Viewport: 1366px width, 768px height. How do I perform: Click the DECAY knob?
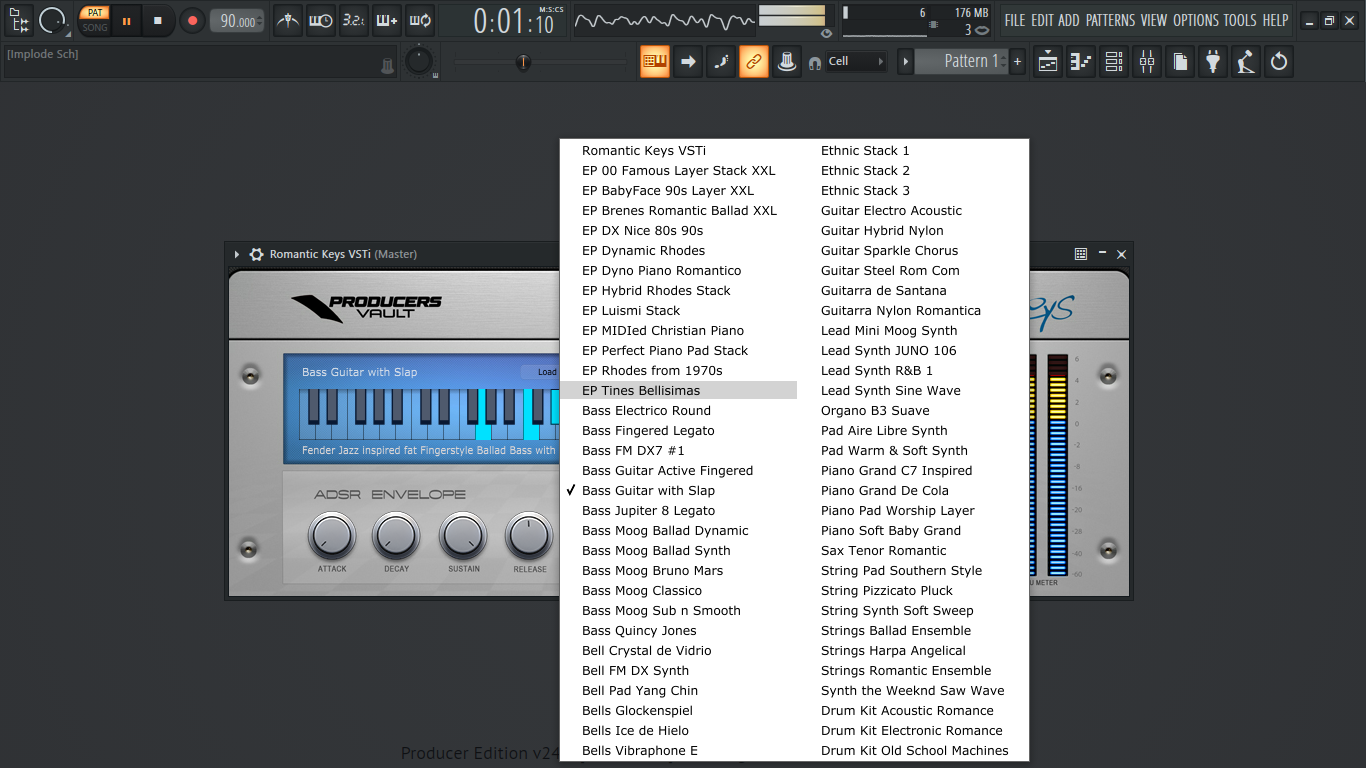click(397, 537)
